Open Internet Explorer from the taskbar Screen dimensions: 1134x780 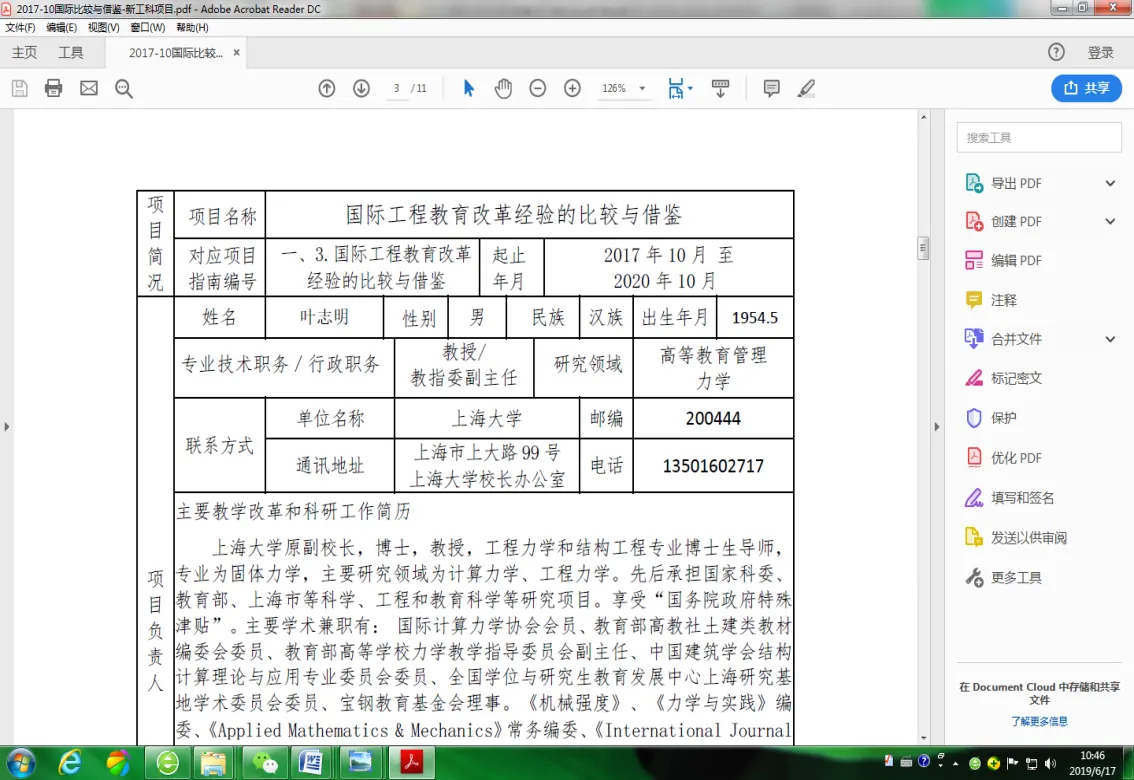[x=70, y=763]
